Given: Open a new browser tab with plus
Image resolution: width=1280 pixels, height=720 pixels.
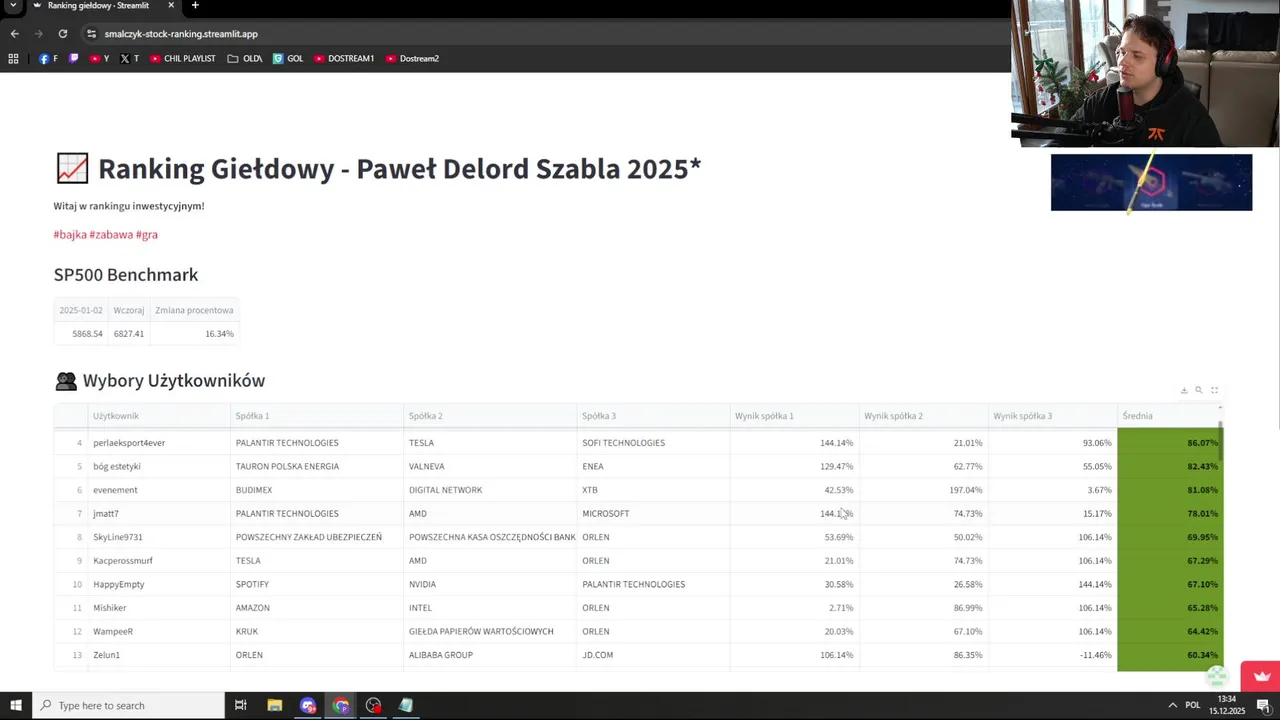Looking at the screenshot, I should coord(195,6).
